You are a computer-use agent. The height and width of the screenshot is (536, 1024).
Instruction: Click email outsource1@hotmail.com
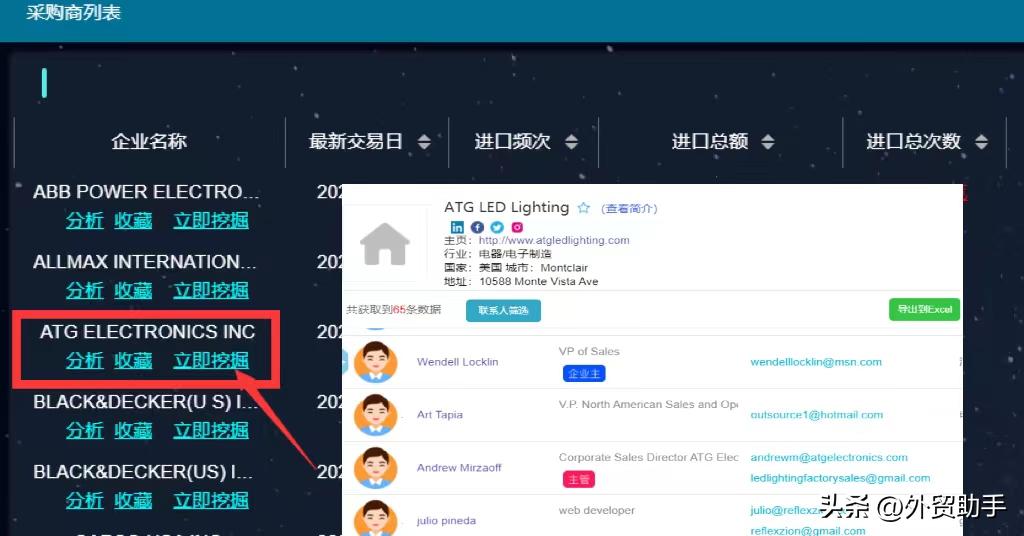click(816, 415)
